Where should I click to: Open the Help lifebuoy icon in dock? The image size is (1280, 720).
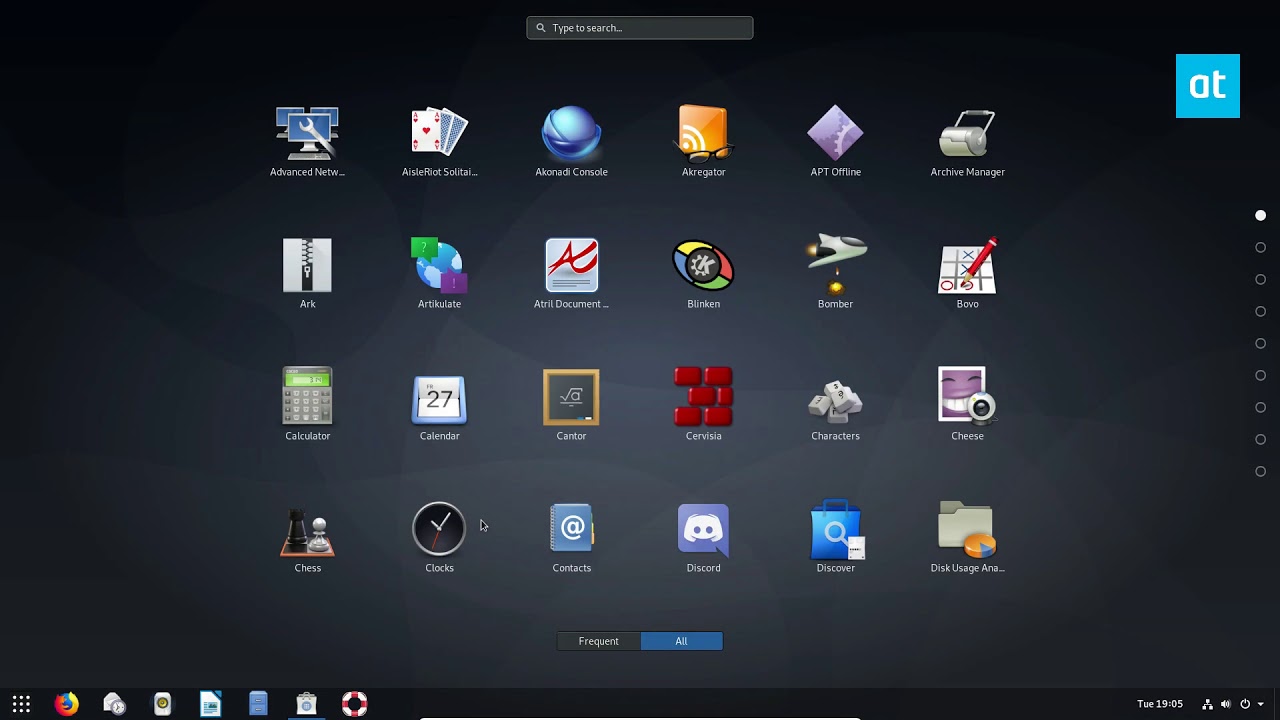[x=354, y=704]
